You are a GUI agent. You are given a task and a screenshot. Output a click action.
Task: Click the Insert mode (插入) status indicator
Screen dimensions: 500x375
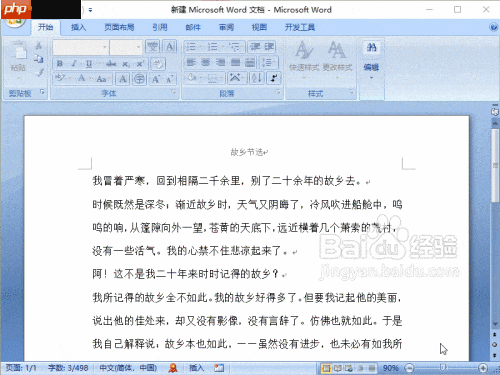(196, 368)
